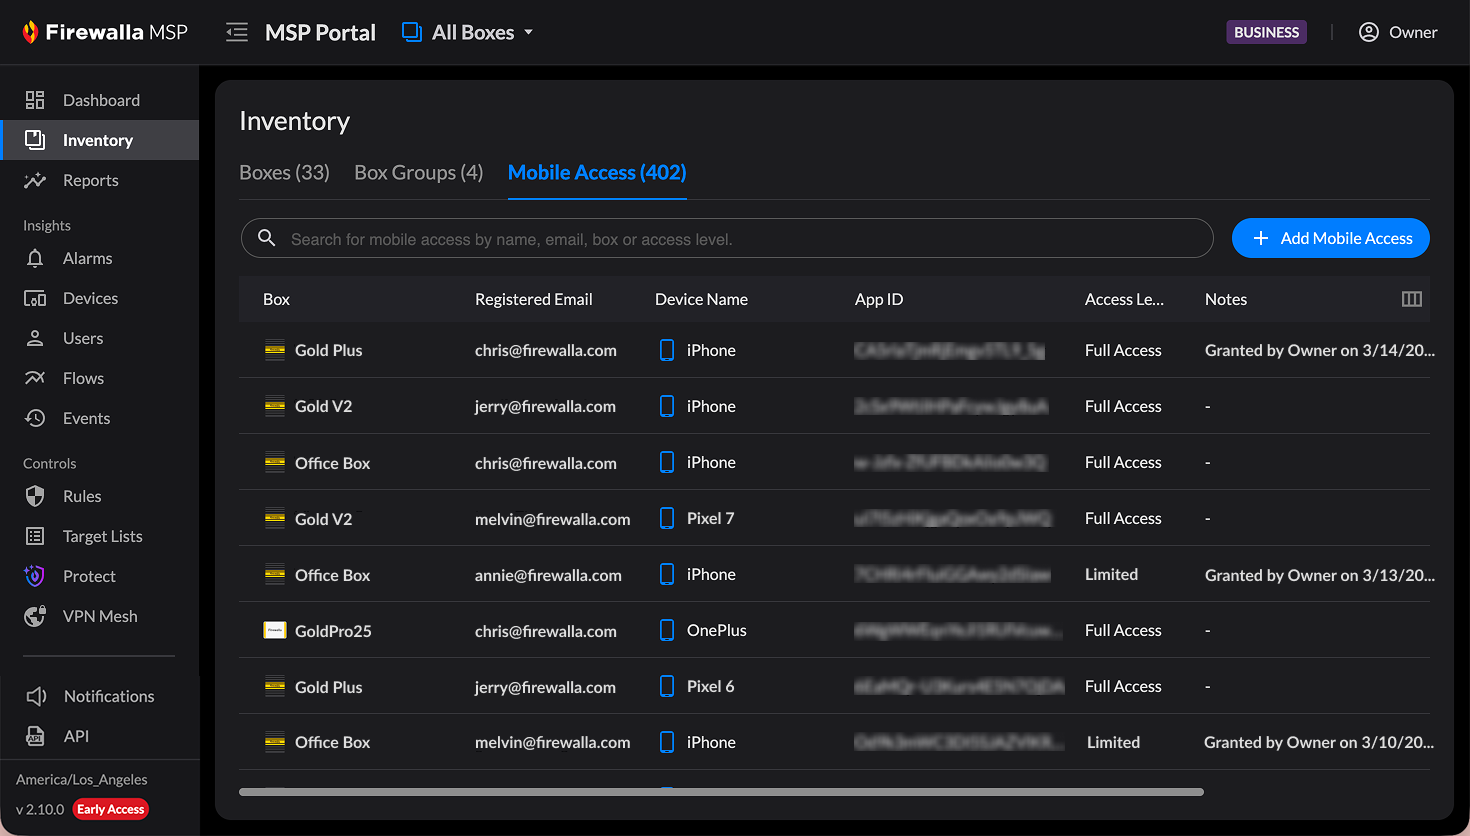Open the Owner account menu
This screenshot has width=1470, height=836.
click(x=1398, y=33)
